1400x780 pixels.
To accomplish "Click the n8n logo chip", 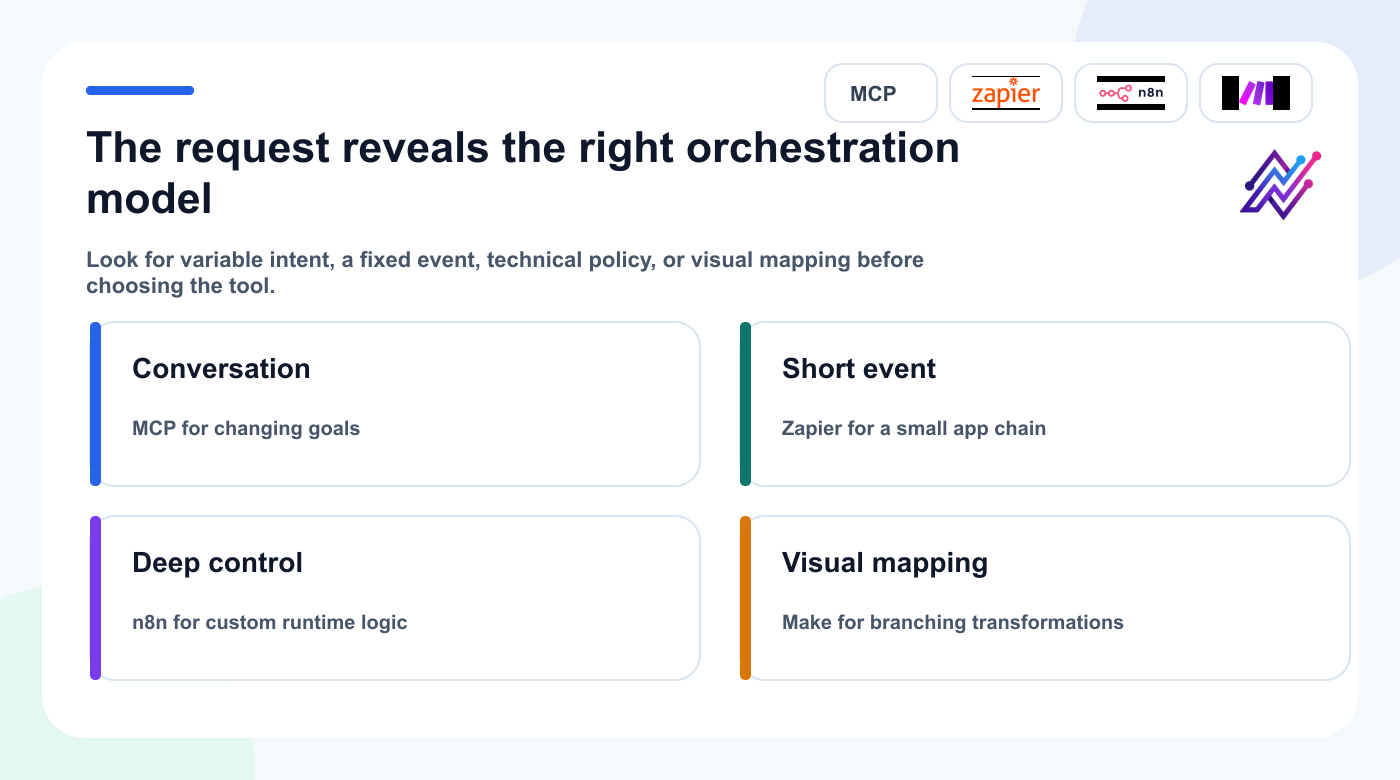I will tap(1130, 93).
